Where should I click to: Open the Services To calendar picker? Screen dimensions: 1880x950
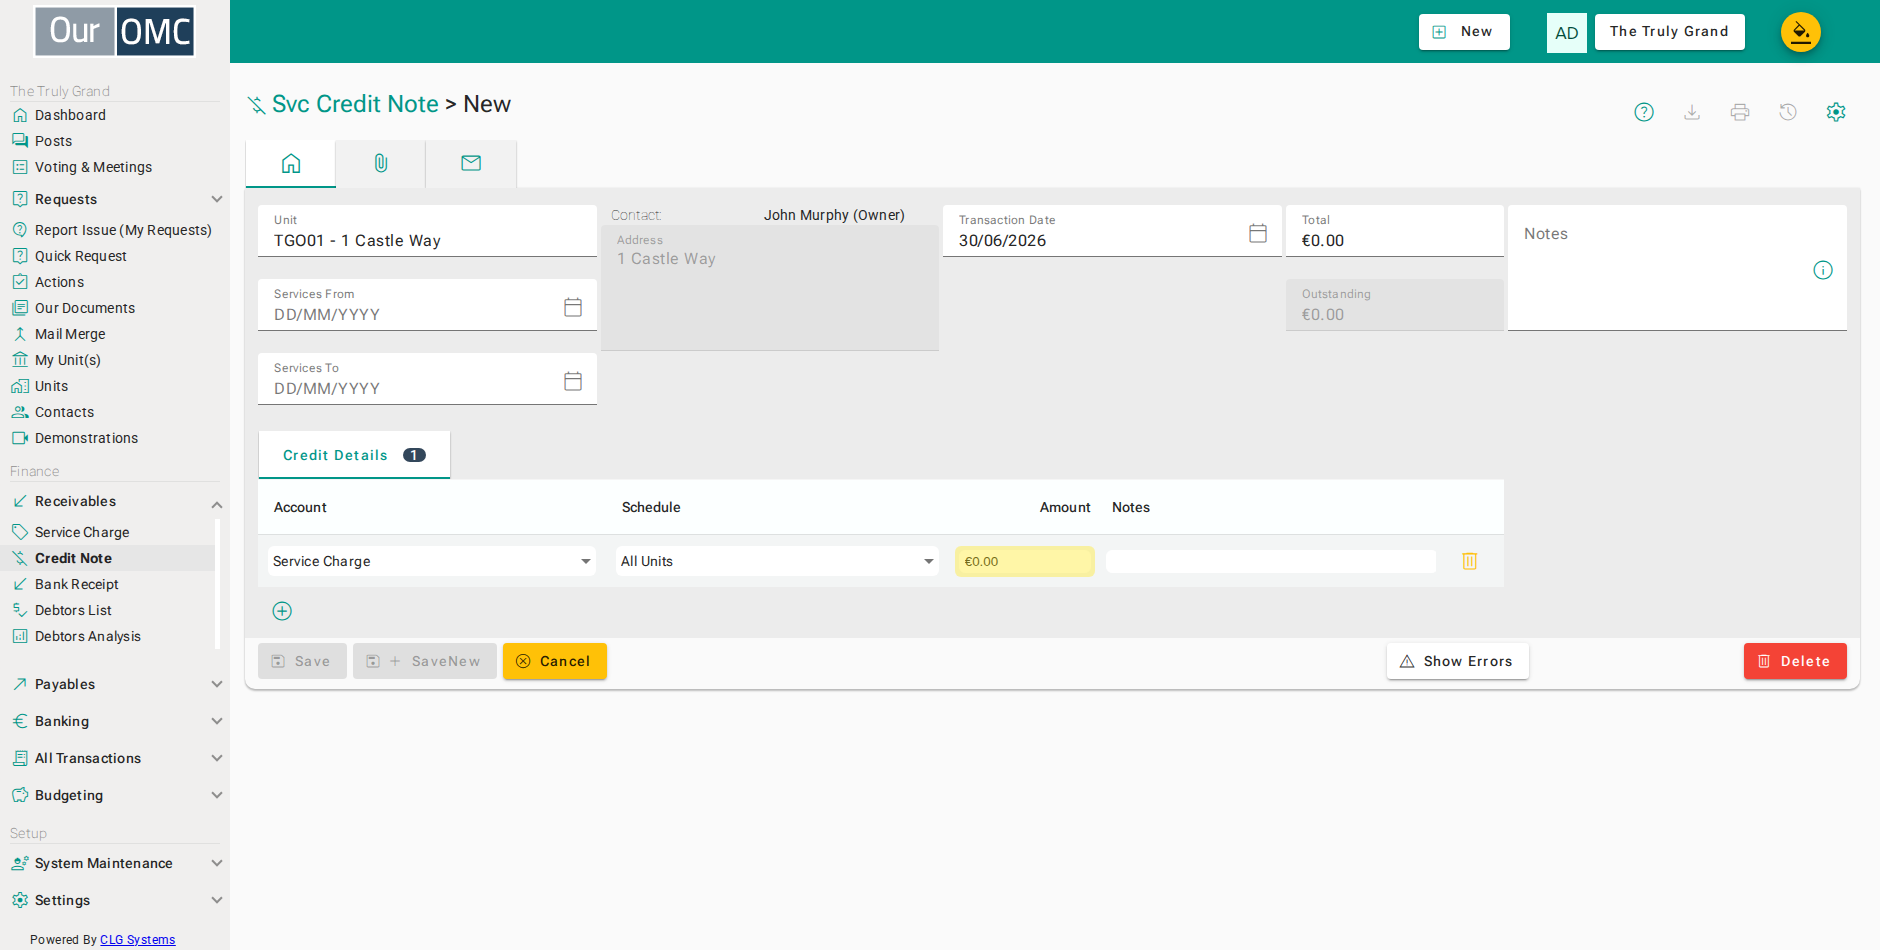(x=573, y=381)
